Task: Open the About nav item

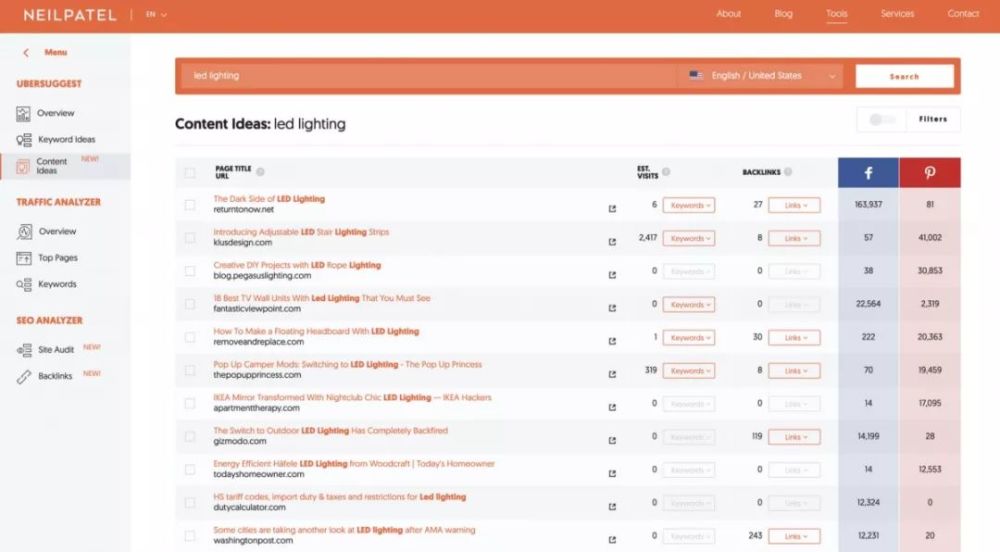Action: coord(728,13)
